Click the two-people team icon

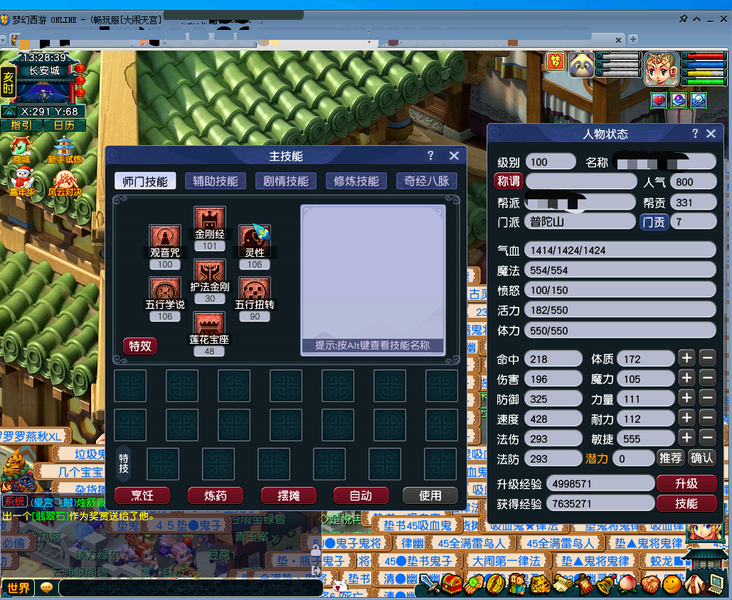pos(517,584)
